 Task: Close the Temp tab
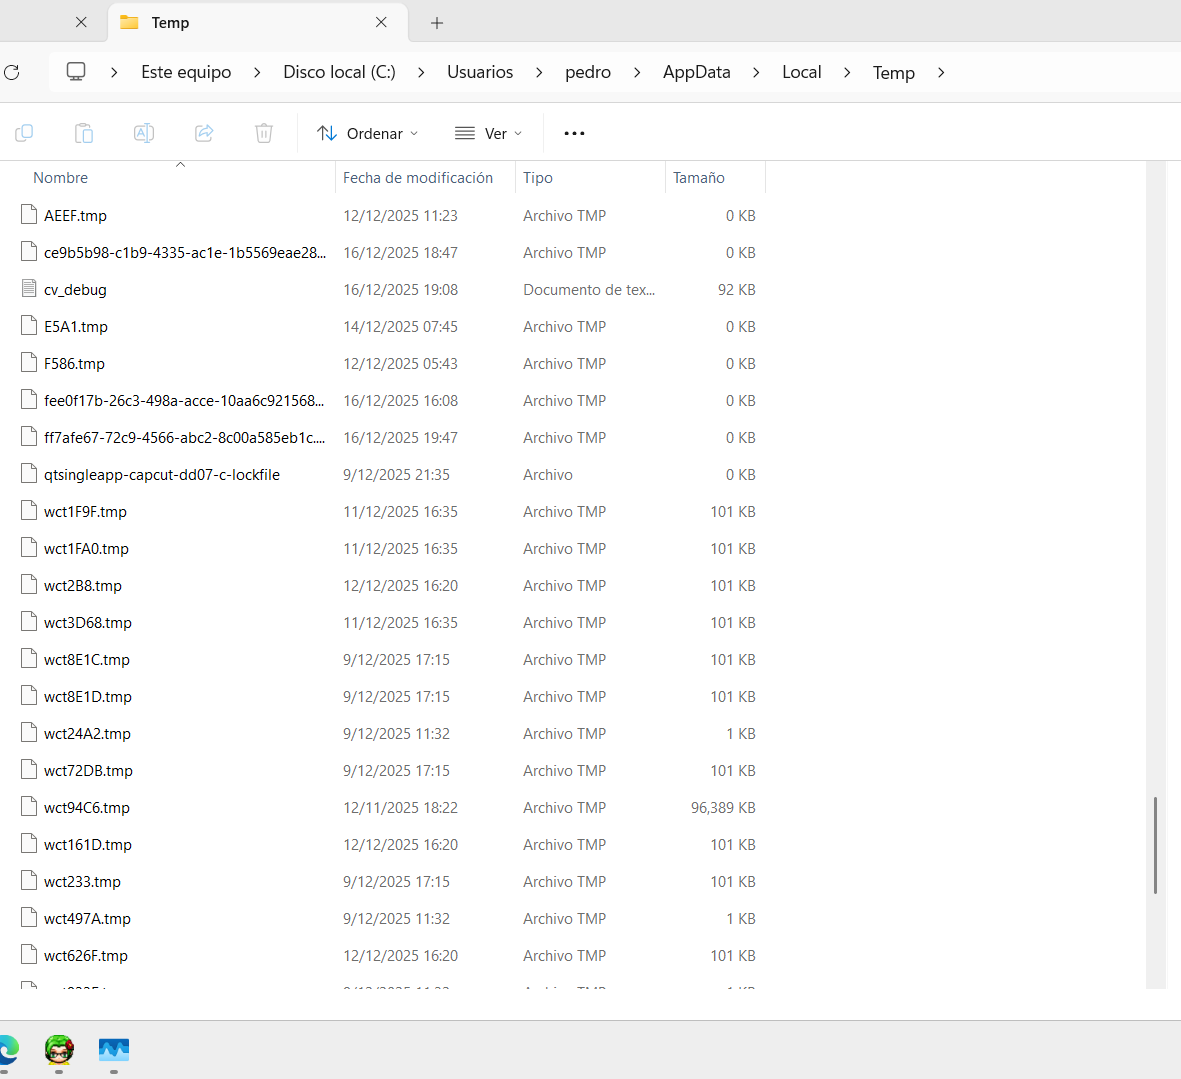(x=381, y=23)
